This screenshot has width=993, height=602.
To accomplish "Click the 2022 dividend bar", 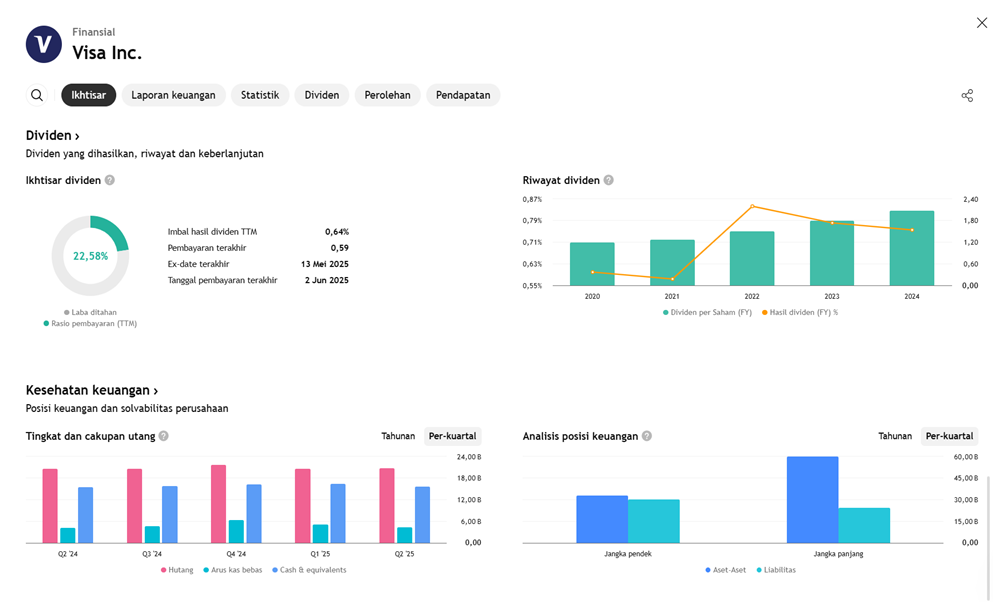I will 752,258.
